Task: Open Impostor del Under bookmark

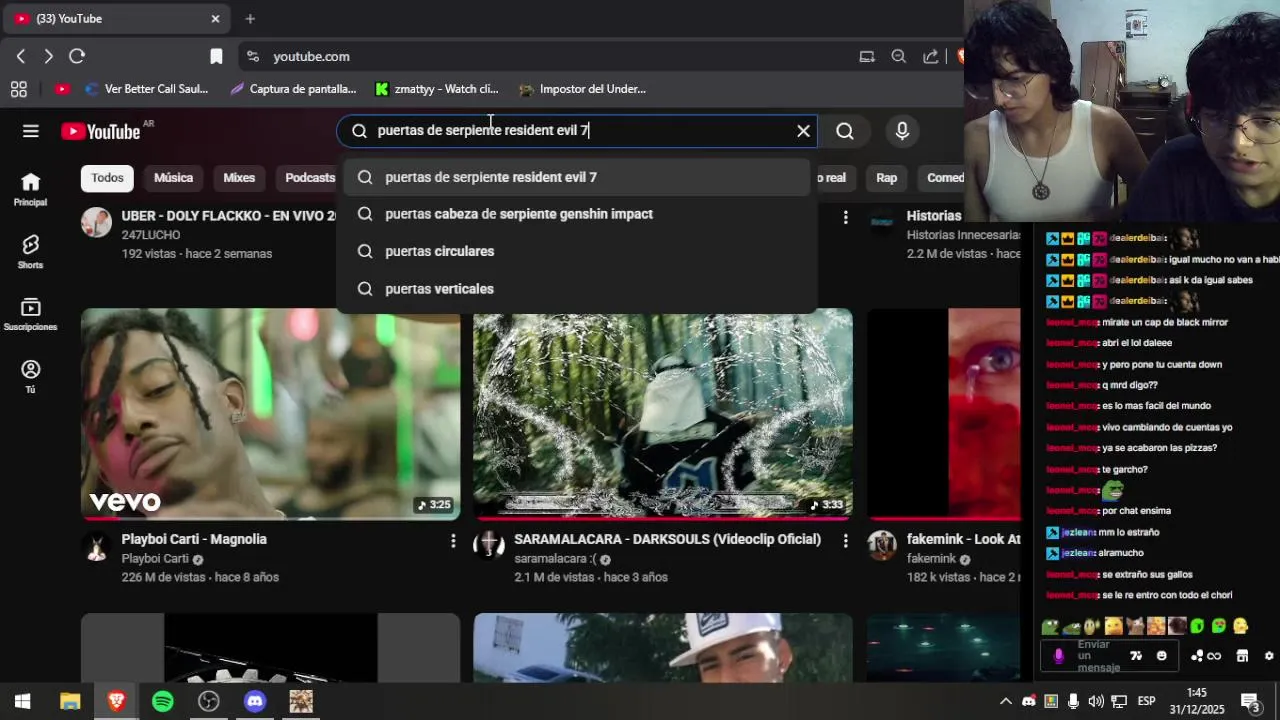Action: pyautogui.click(x=583, y=89)
